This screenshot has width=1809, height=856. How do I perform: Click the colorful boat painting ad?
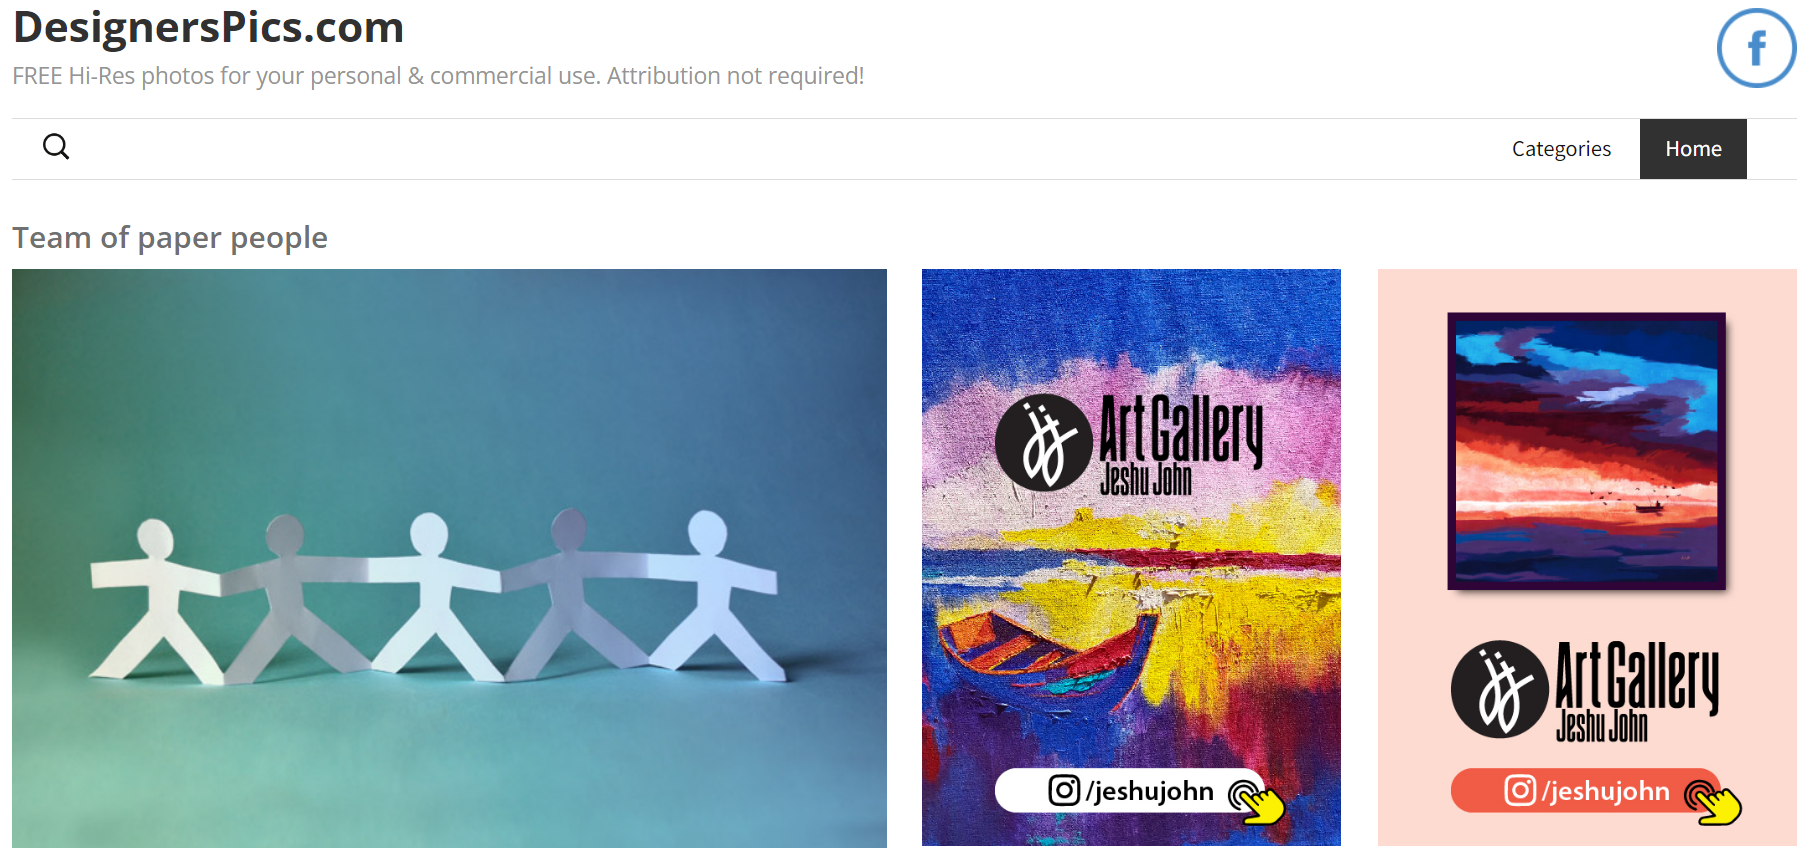pos(1131,557)
